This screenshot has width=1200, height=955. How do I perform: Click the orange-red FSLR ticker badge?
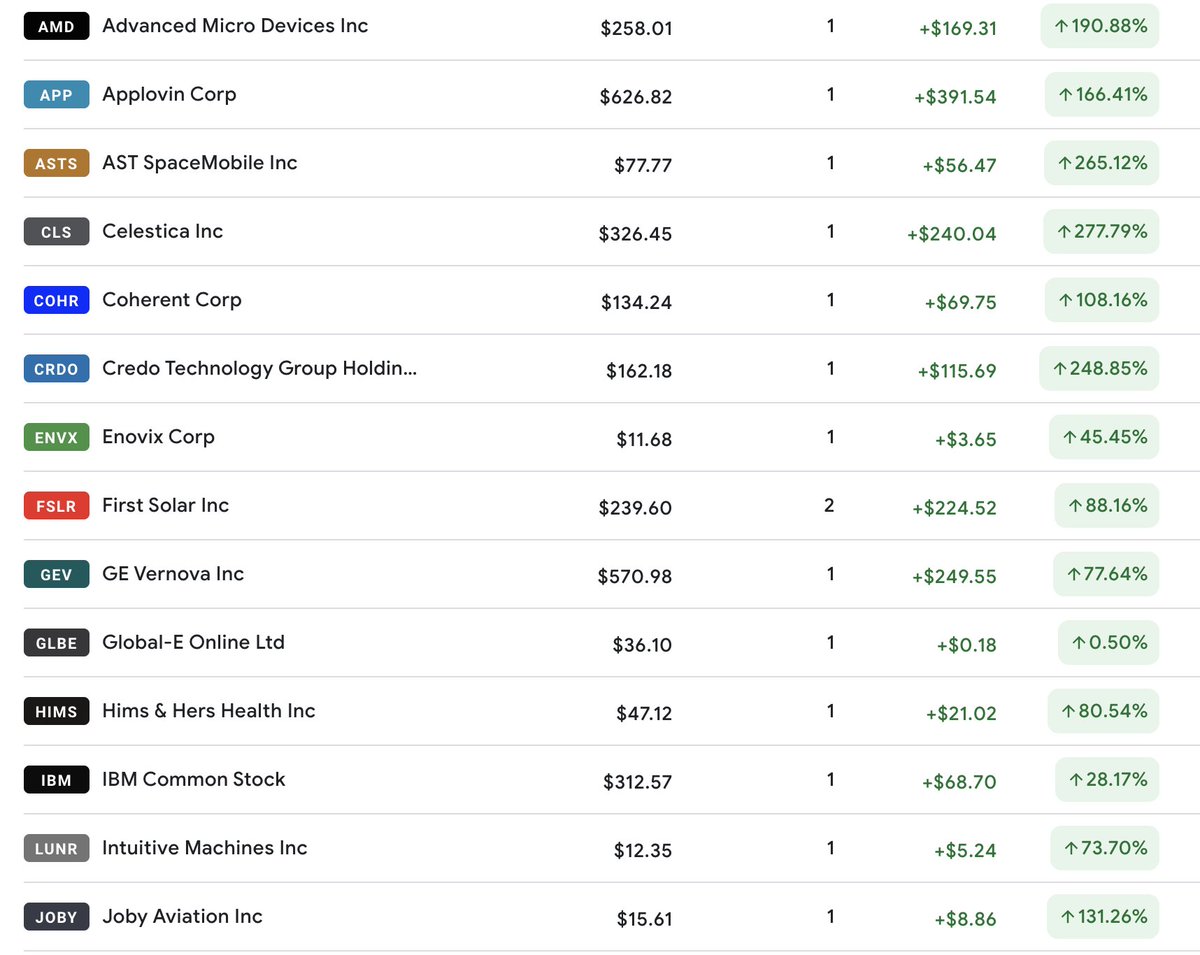[56, 506]
